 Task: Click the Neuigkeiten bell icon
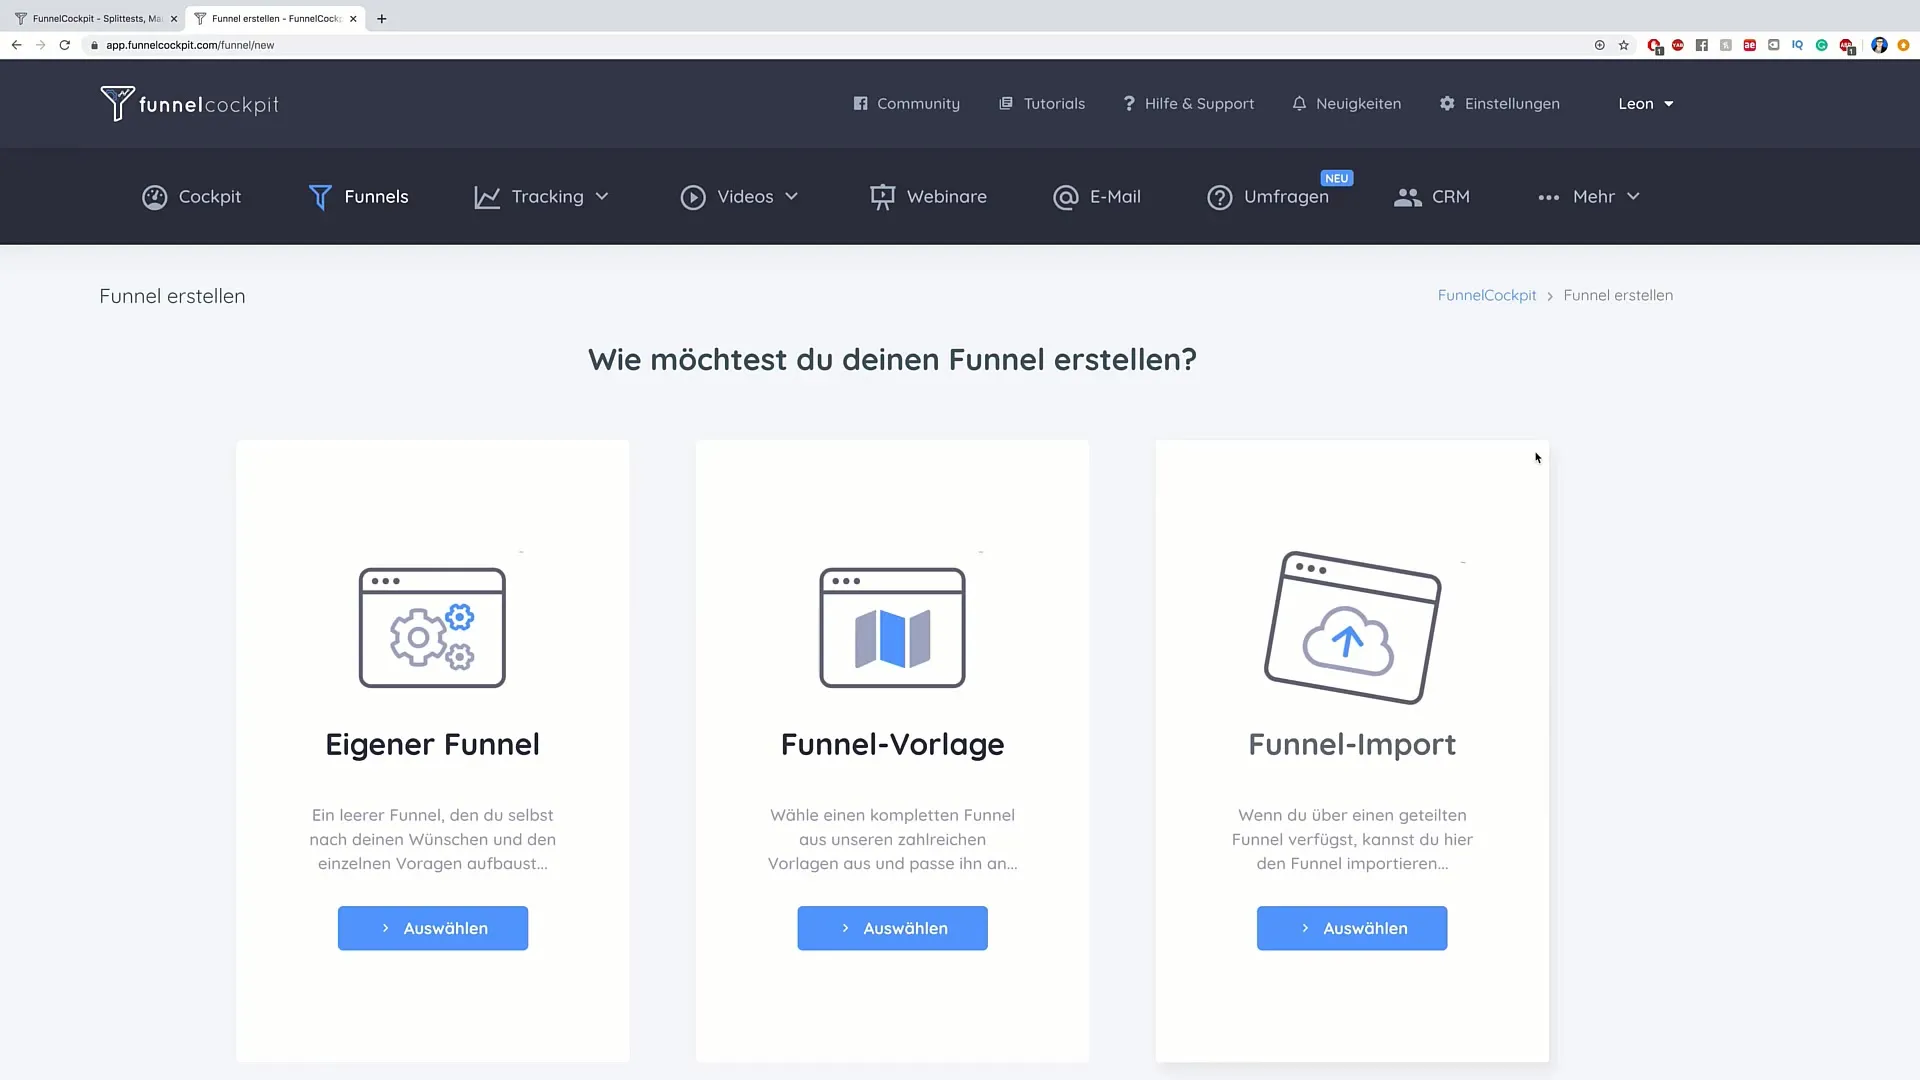pos(1300,103)
